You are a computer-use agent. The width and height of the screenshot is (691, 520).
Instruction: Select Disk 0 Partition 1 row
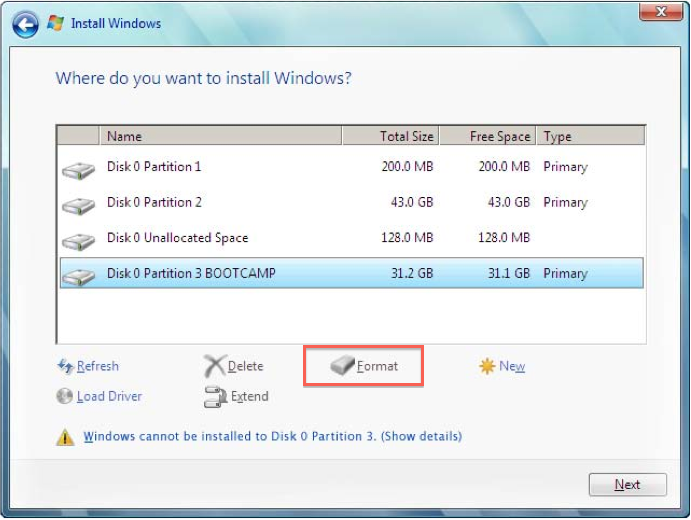(x=351, y=167)
